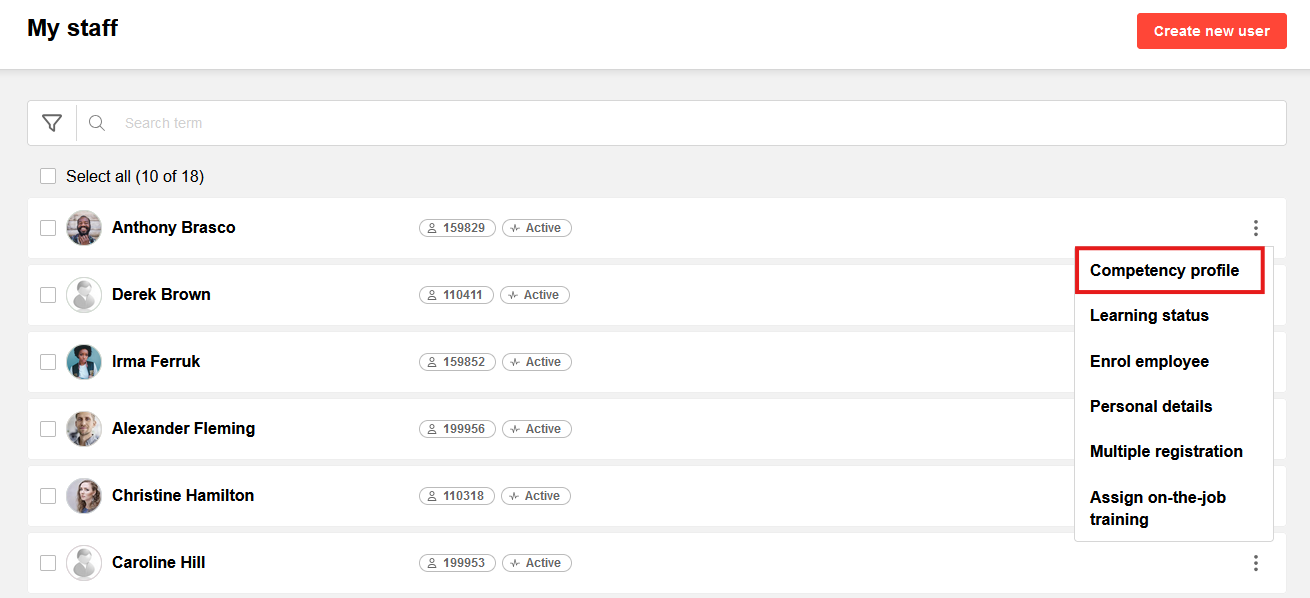
Task: Open Christine Hamilton's name link
Action: pyautogui.click(x=183, y=496)
